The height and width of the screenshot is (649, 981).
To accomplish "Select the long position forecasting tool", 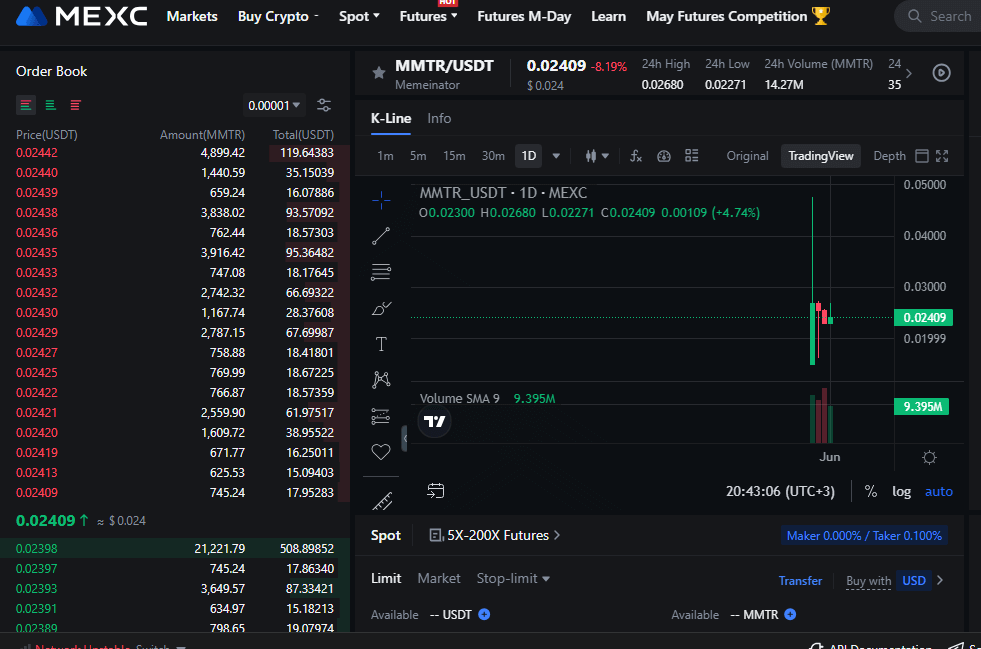I will tap(381, 416).
